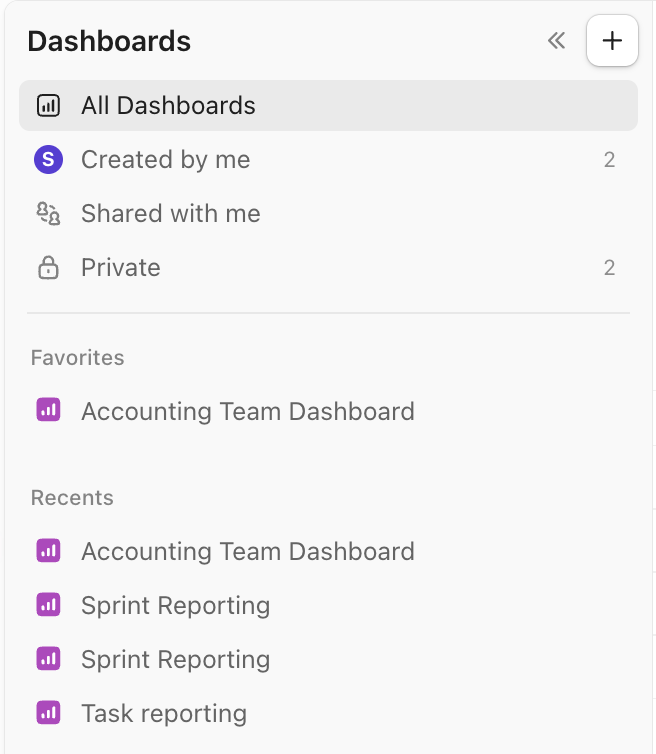Screen dimensions: 656x754
Task: Click the count badge beside Created by me
Action: click(x=609, y=160)
